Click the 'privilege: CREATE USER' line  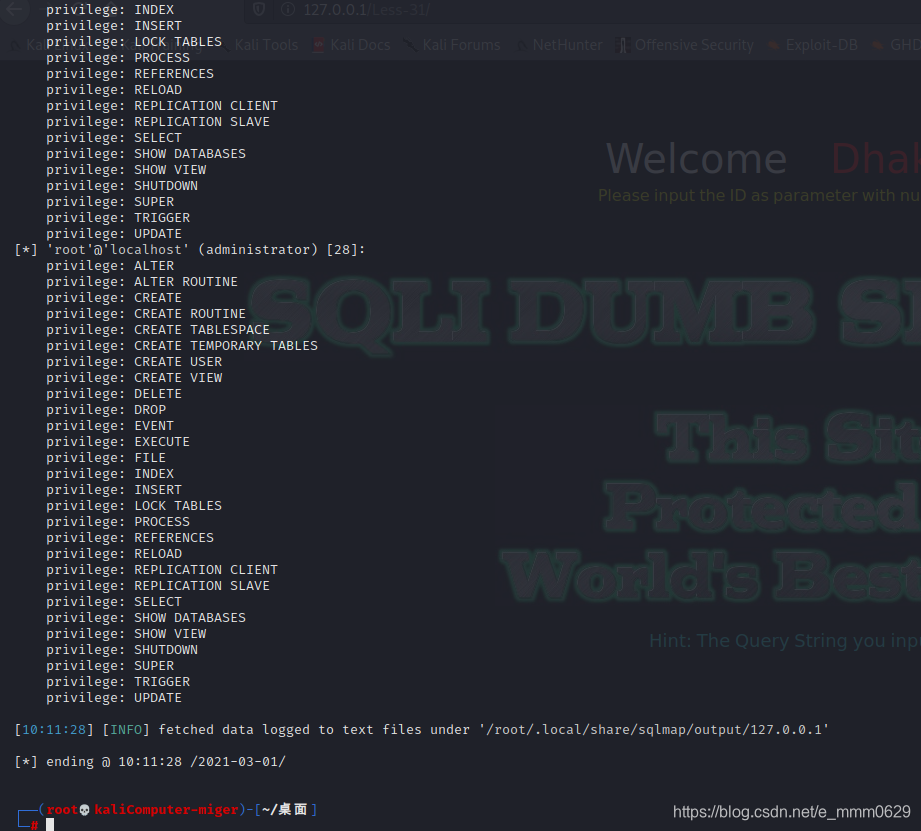pos(134,362)
